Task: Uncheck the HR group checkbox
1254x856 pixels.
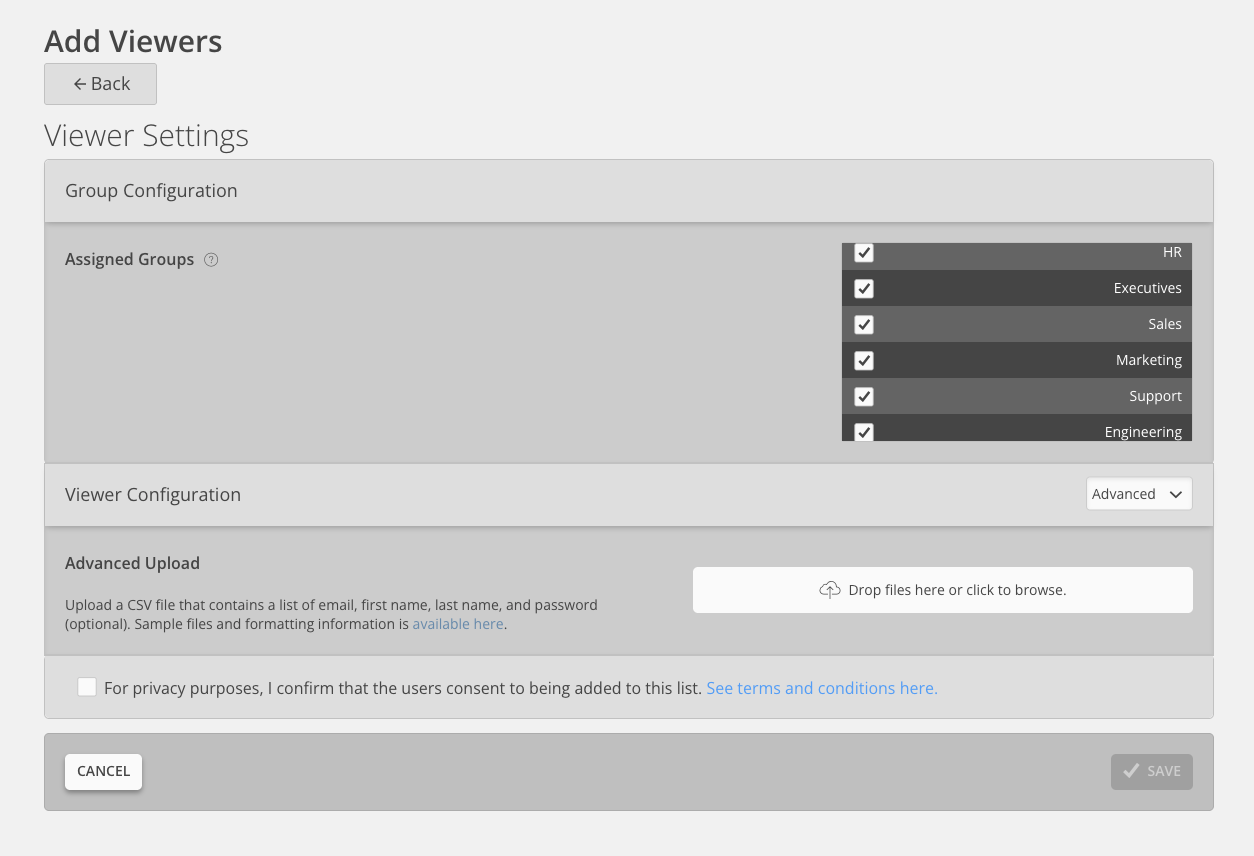Action: point(864,253)
